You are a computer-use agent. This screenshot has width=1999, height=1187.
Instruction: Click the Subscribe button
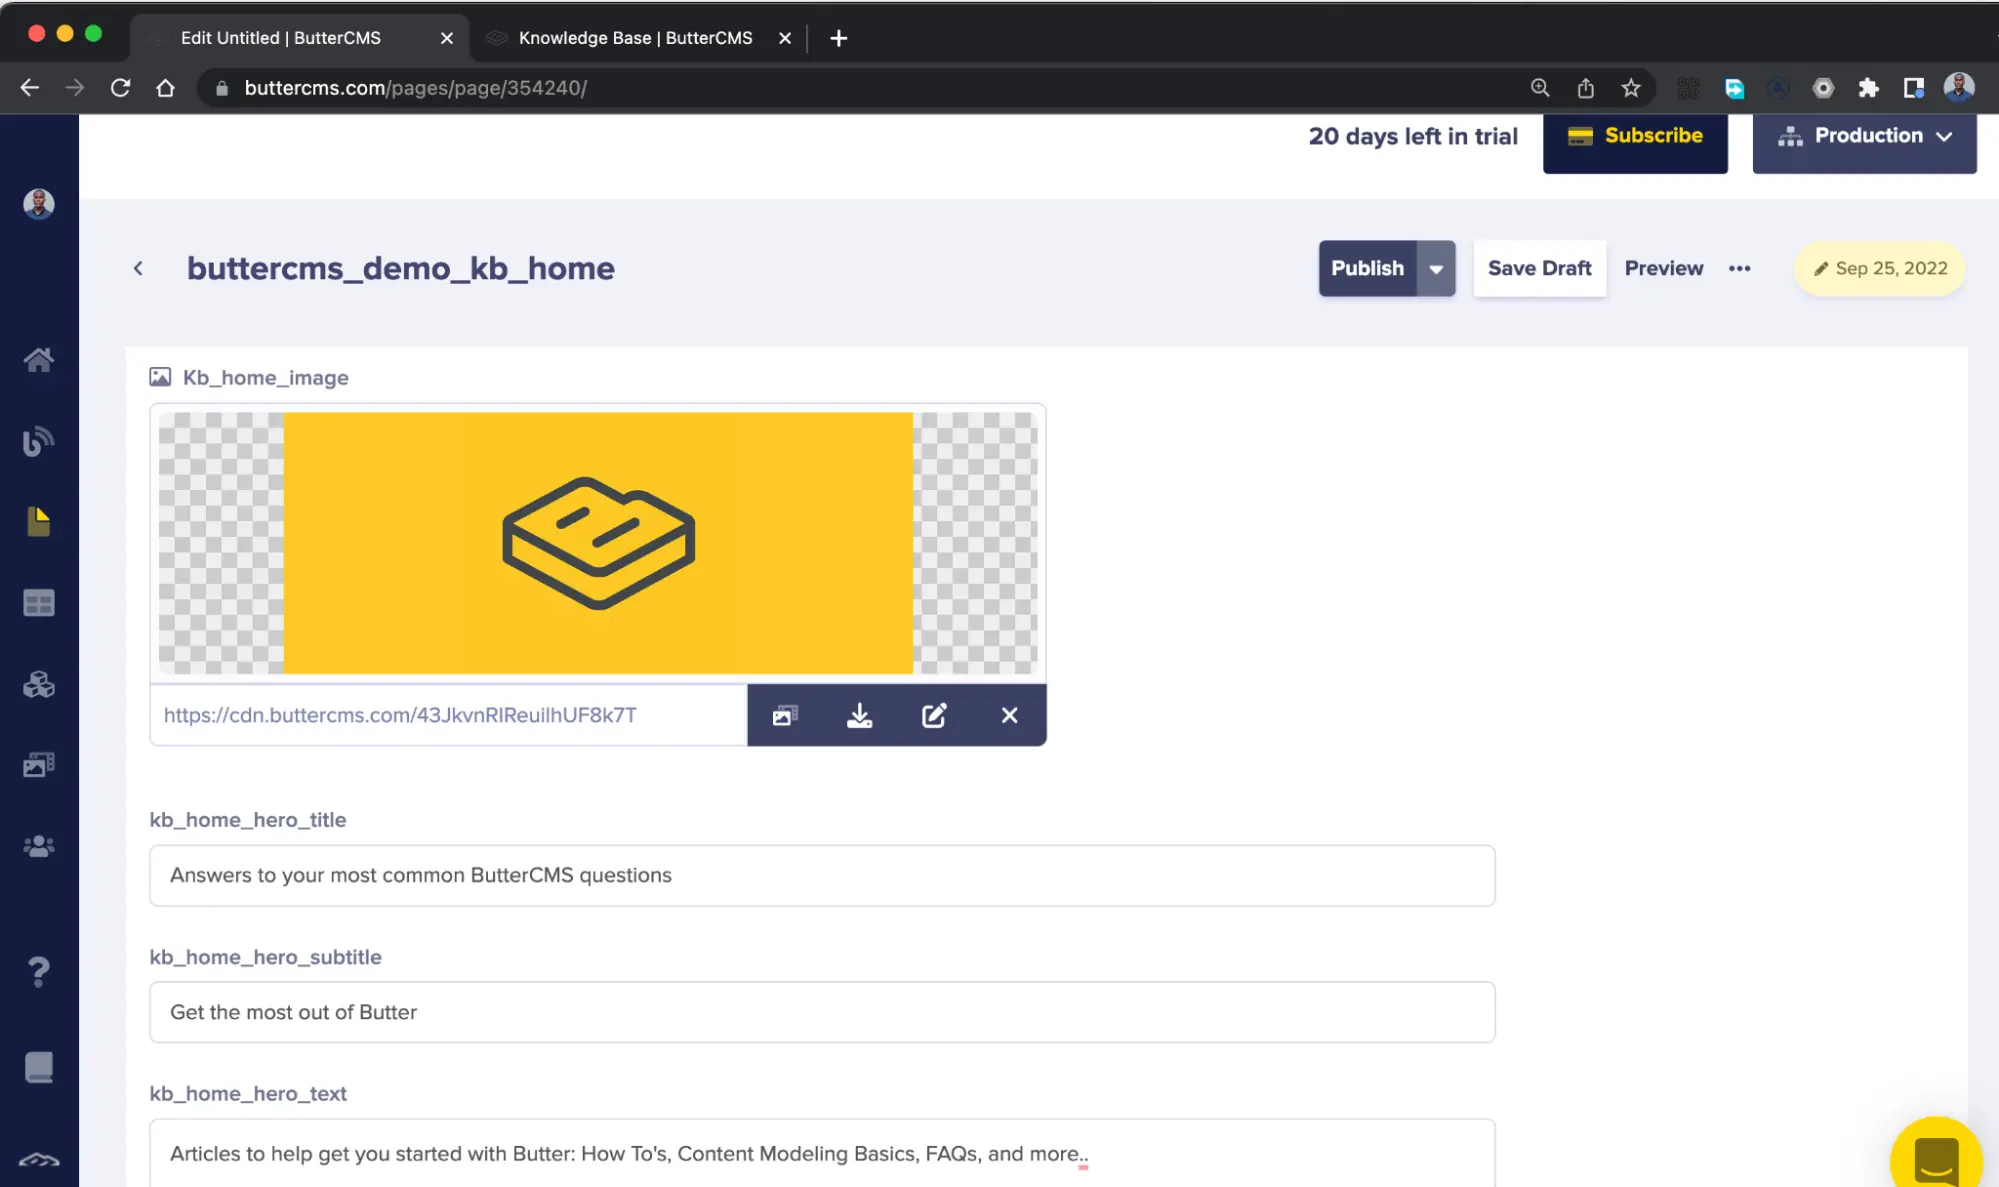coord(1635,136)
